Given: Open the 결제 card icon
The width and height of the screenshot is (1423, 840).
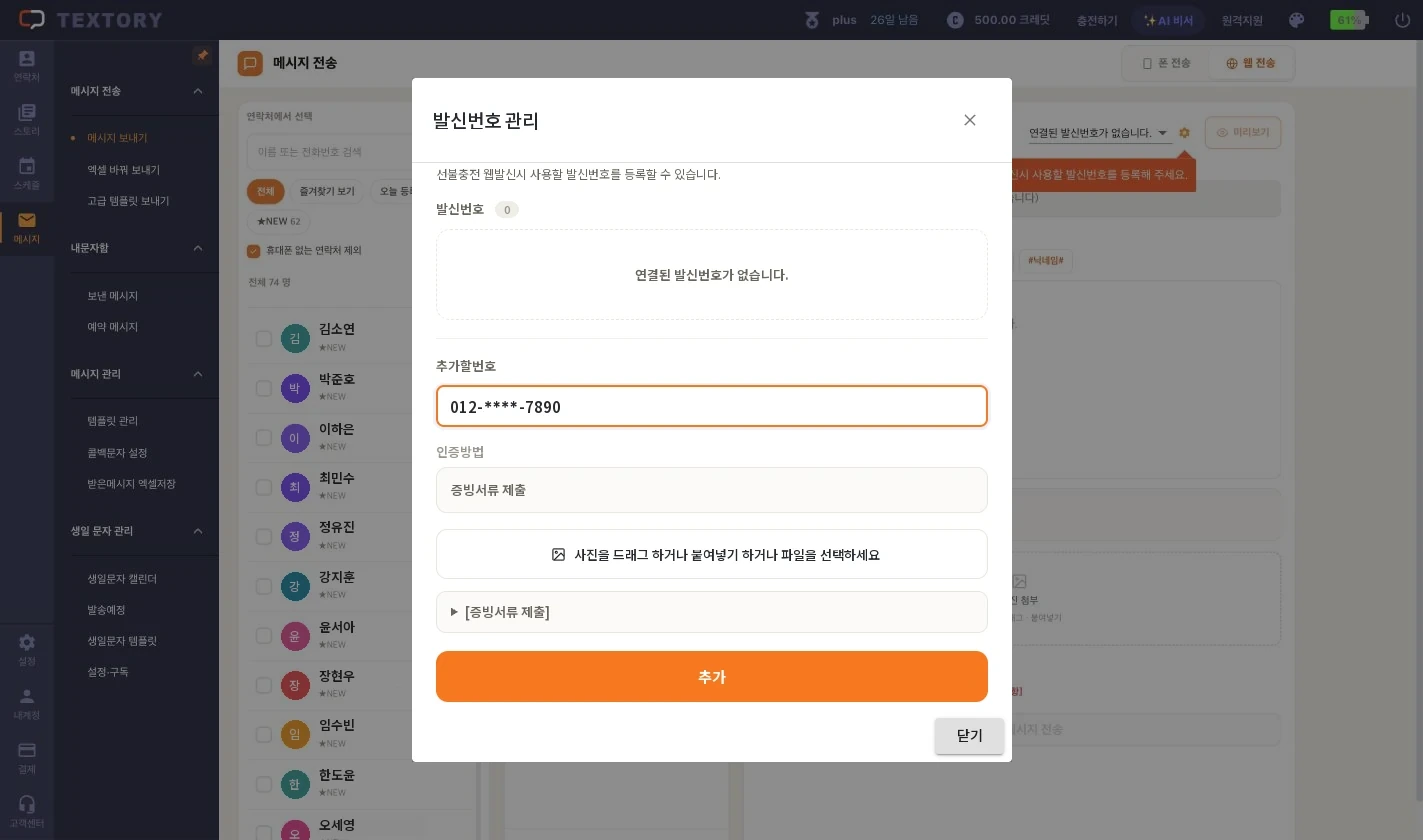Looking at the screenshot, I should click(27, 757).
